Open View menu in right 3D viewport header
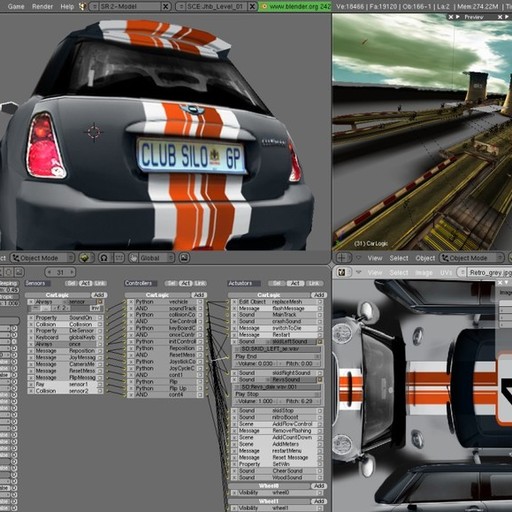The height and width of the screenshot is (512, 512). (x=375, y=258)
